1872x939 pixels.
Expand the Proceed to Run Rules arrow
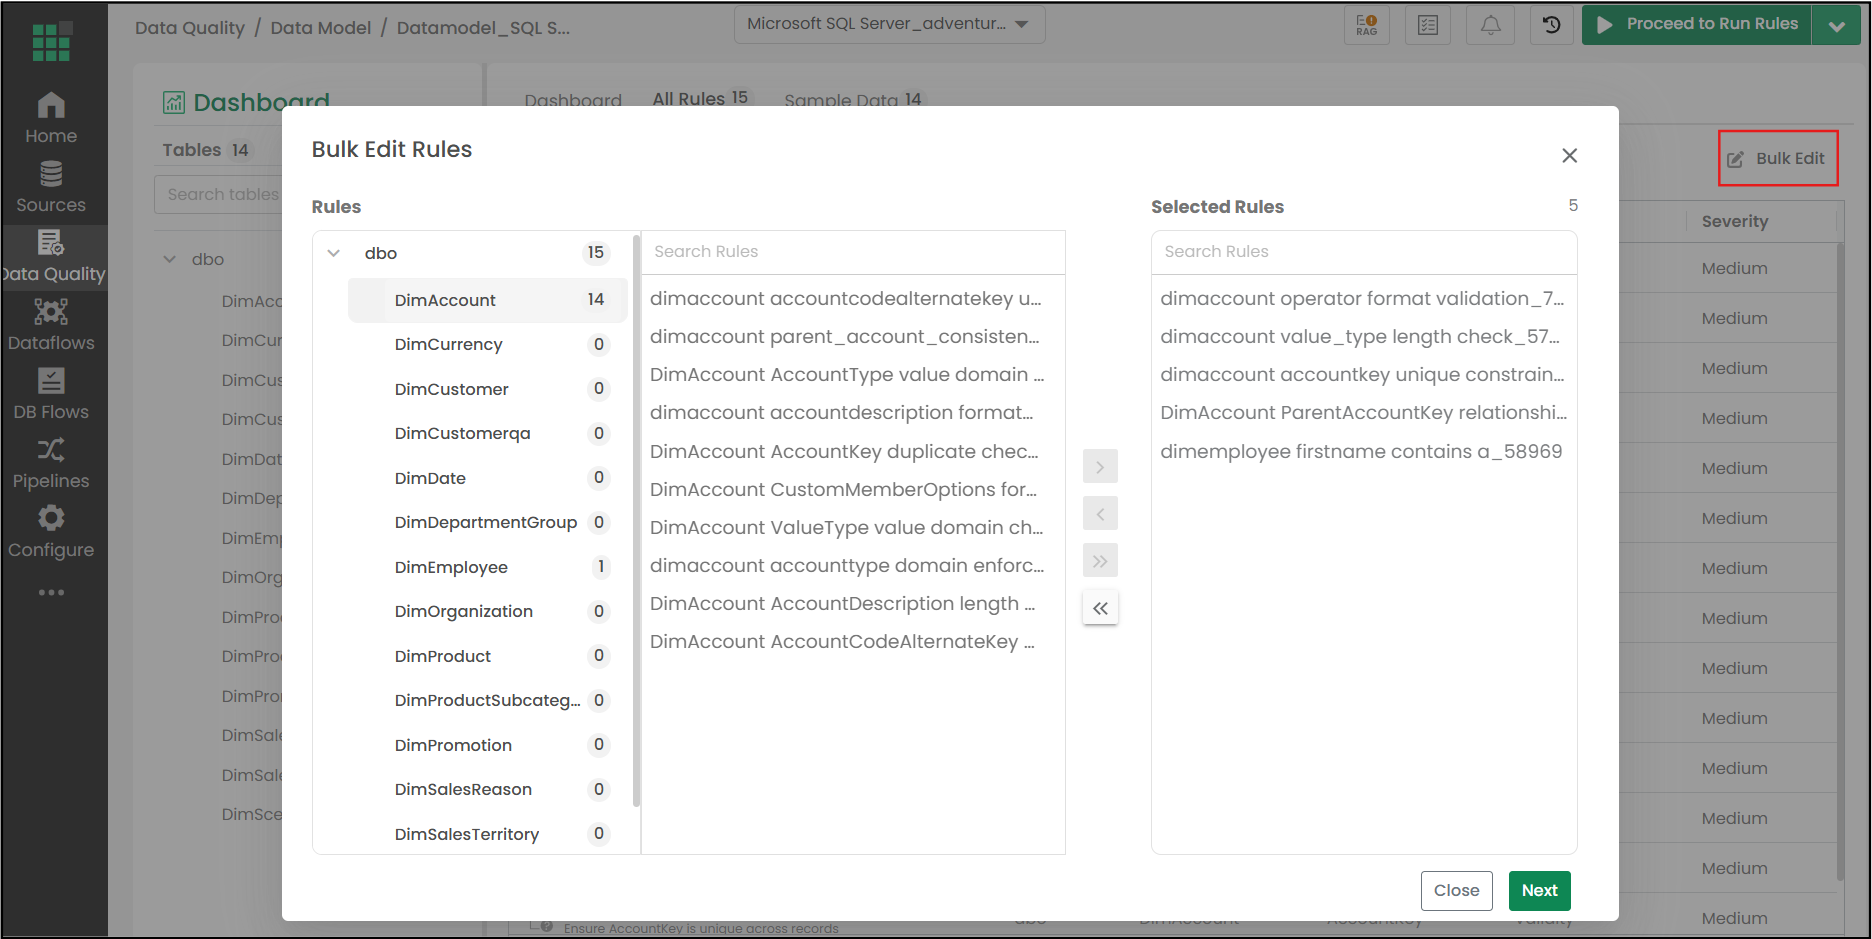[x=1836, y=25]
